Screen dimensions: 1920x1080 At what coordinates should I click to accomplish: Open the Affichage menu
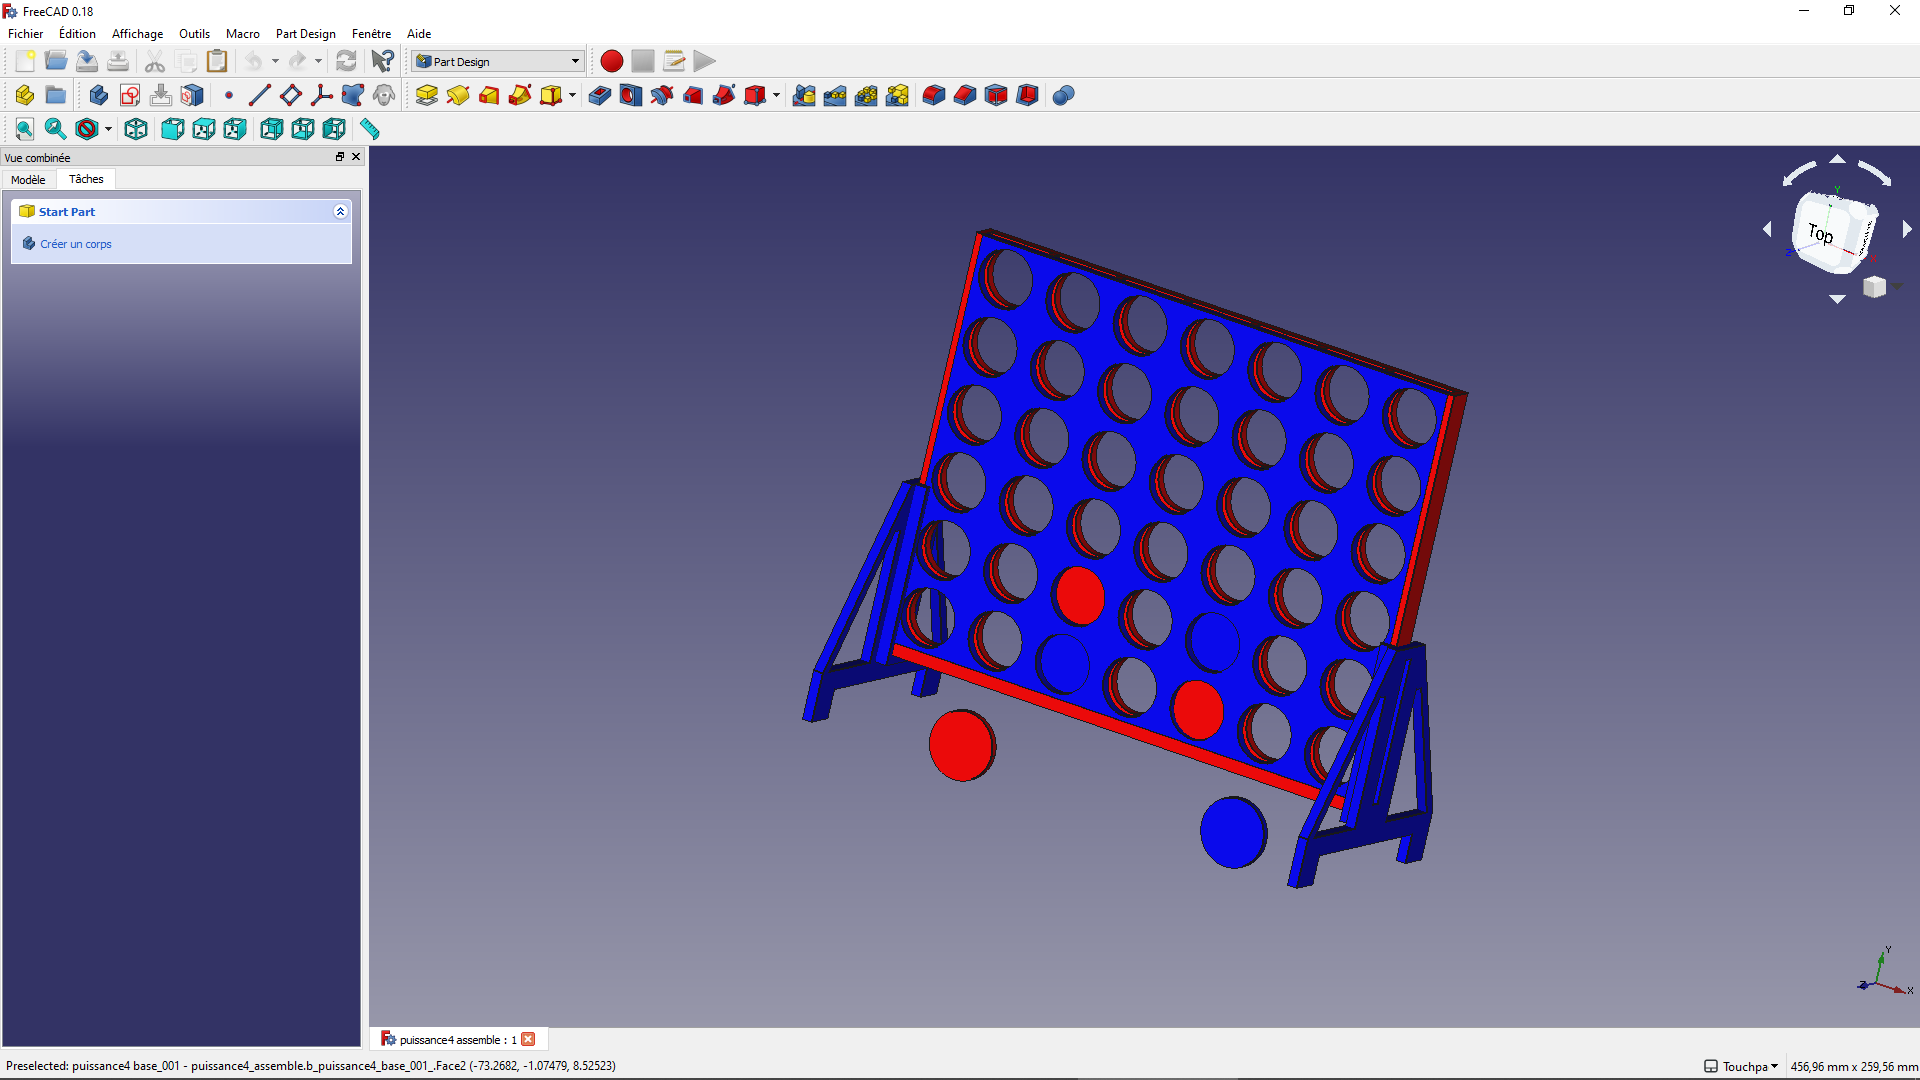tap(137, 33)
